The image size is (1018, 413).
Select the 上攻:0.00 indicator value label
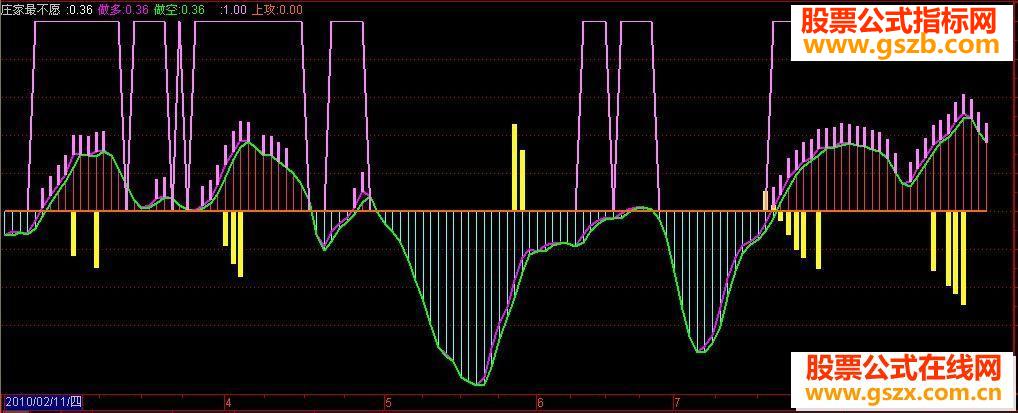tap(276, 10)
